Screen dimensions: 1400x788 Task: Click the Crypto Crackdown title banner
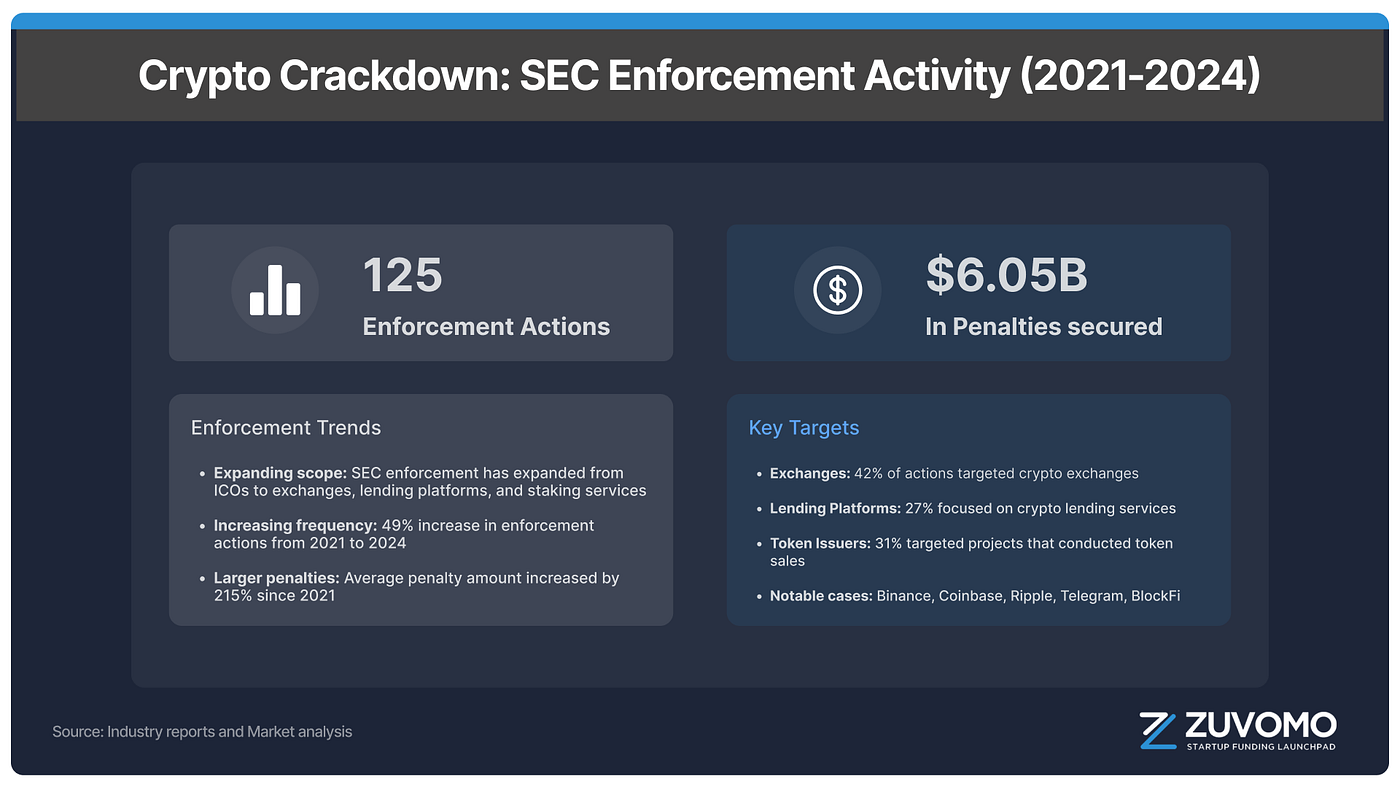(x=700, y=76)
